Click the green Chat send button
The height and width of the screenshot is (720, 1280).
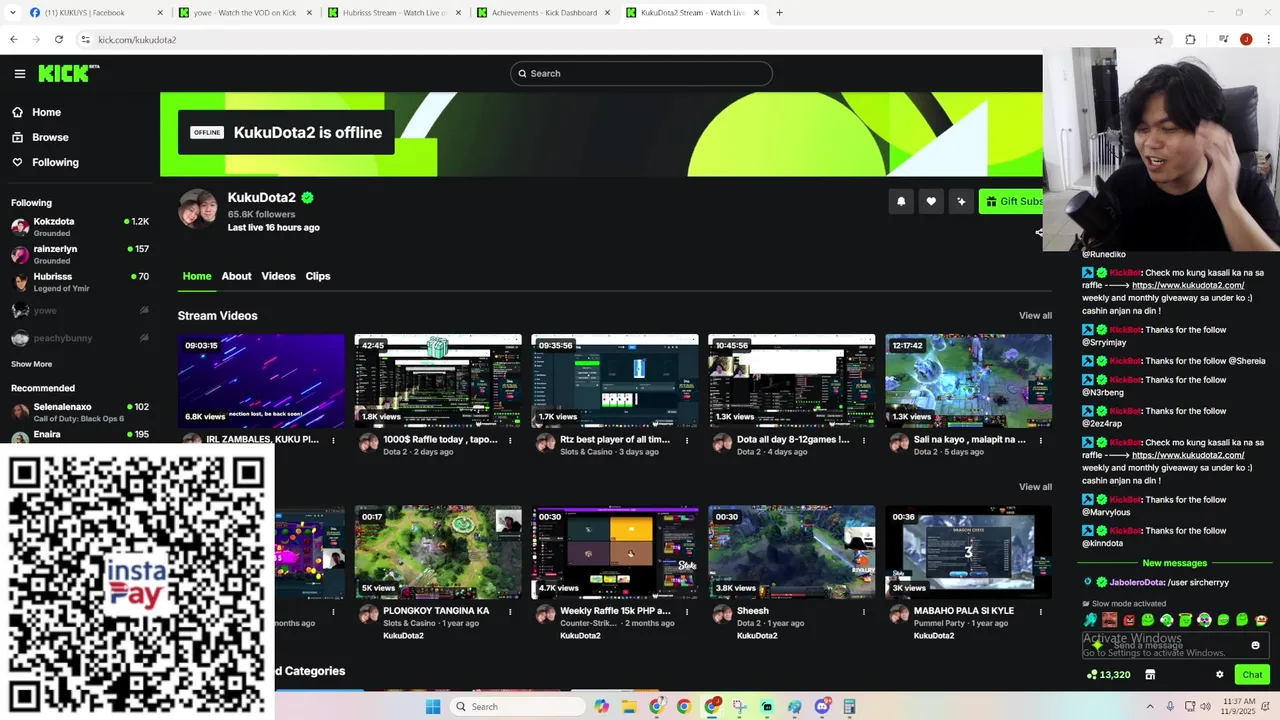(x=1253, y=675)
